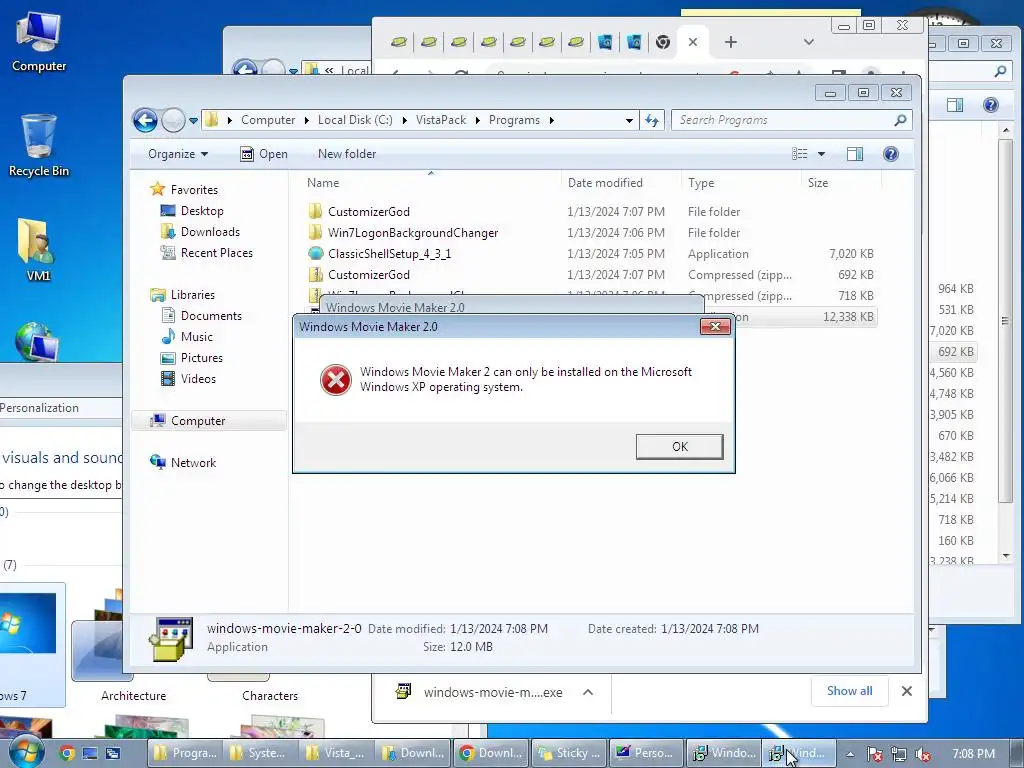Select the CustomizerGod file folder row
Image resolution: width=1024 pixels, height=768 pixels.
591,212
